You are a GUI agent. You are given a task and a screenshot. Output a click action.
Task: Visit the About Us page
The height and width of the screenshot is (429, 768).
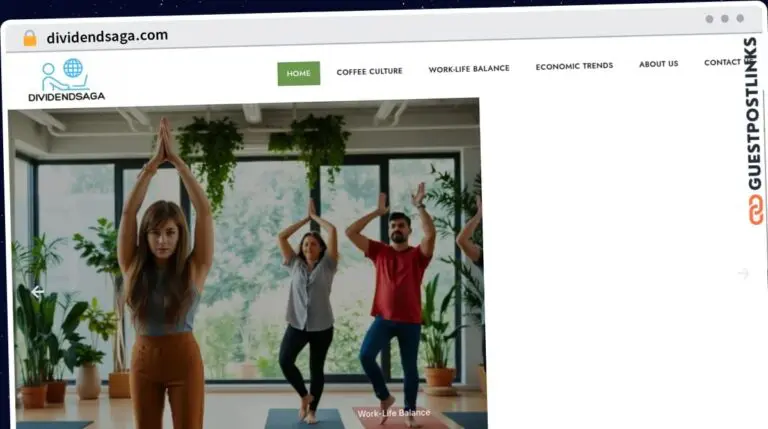(658, 64)
